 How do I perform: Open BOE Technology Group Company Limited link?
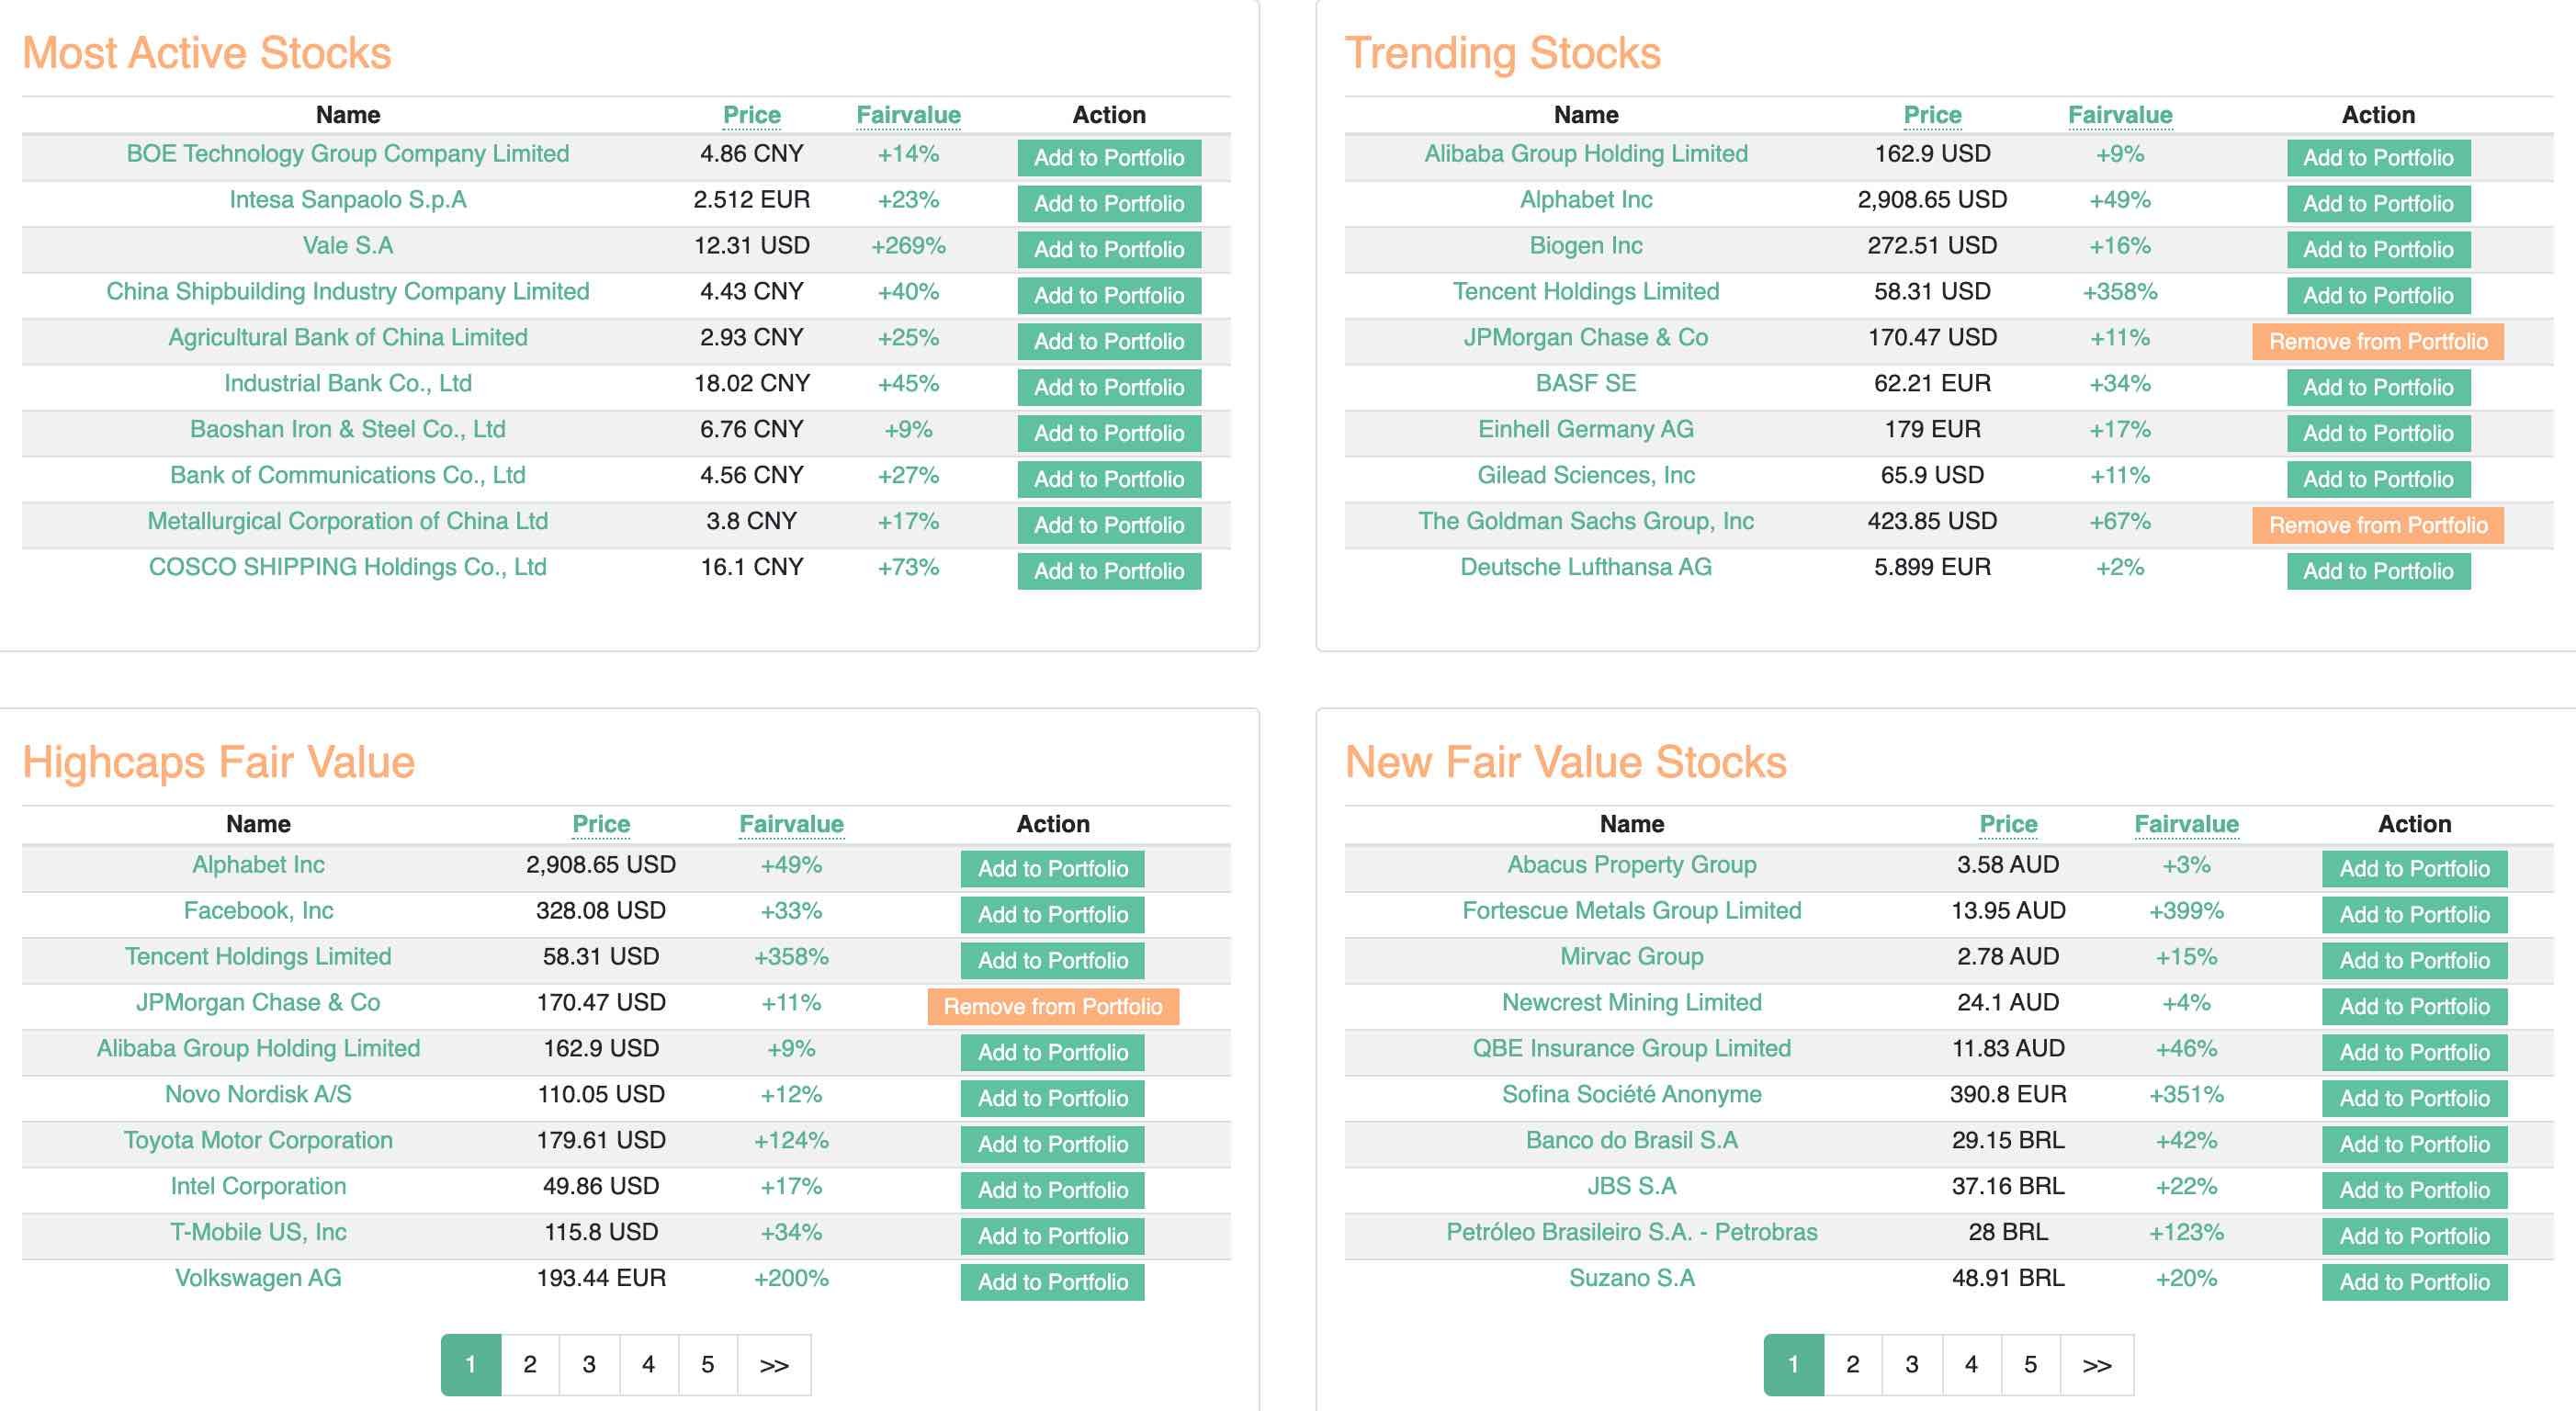pos(347,153)
